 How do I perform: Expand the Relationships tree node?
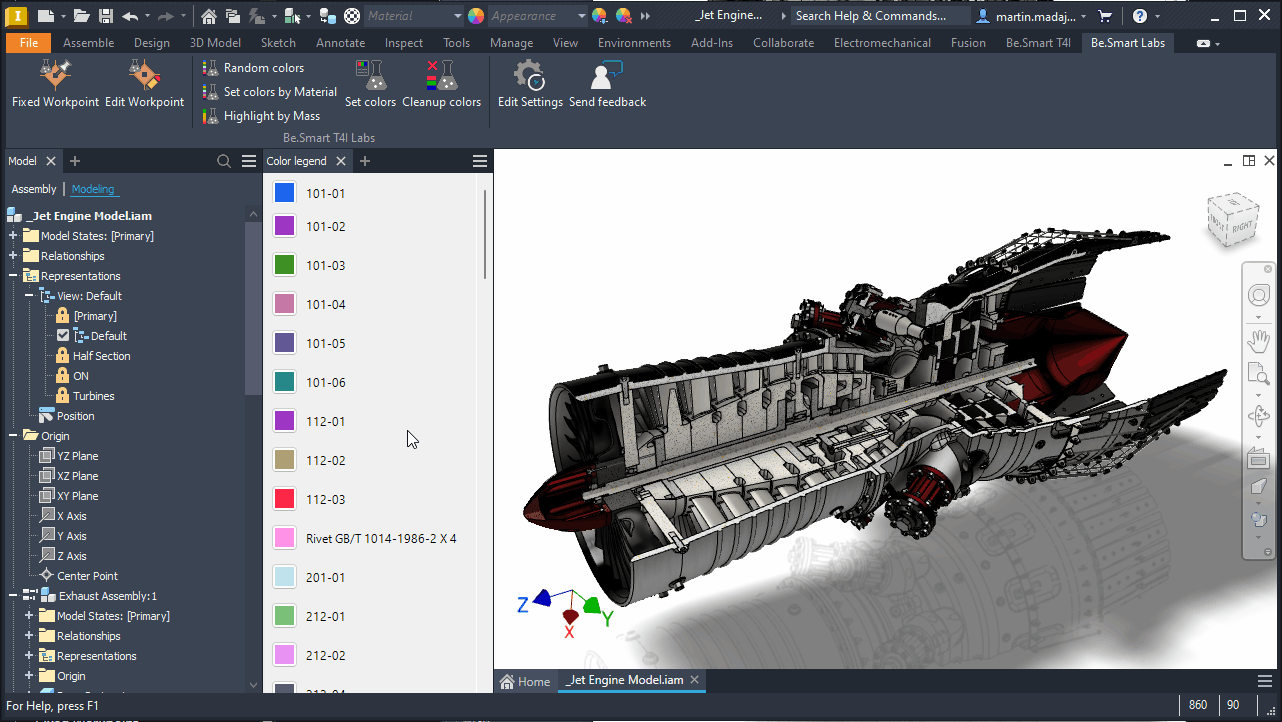(13, 256)
